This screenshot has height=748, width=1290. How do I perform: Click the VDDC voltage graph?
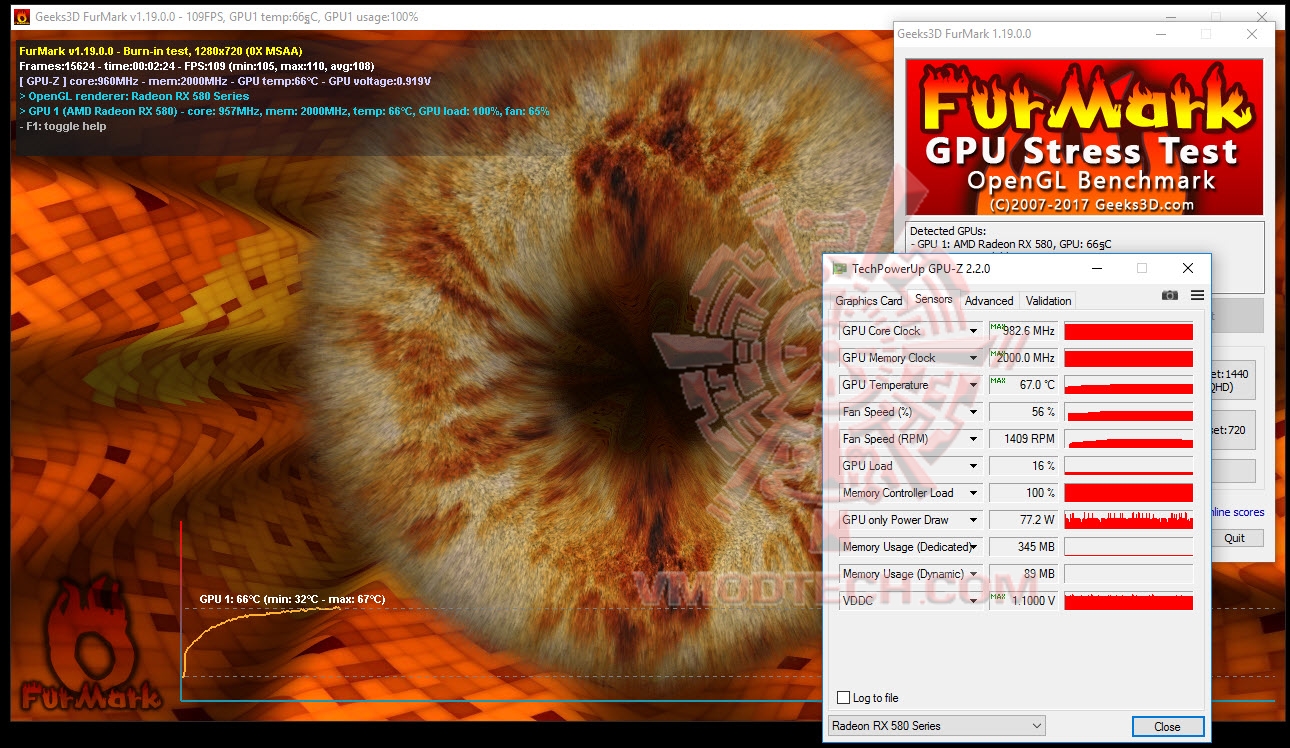(1128, 600)
